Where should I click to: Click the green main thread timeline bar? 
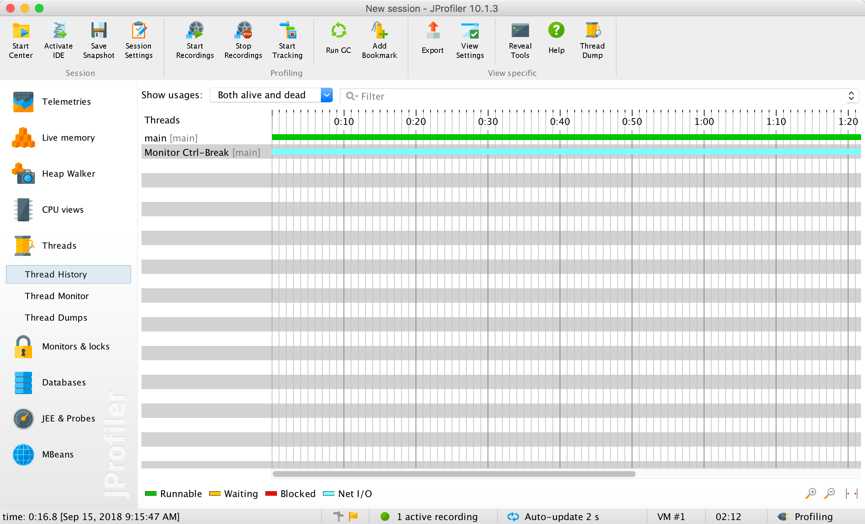pos(566,137)
